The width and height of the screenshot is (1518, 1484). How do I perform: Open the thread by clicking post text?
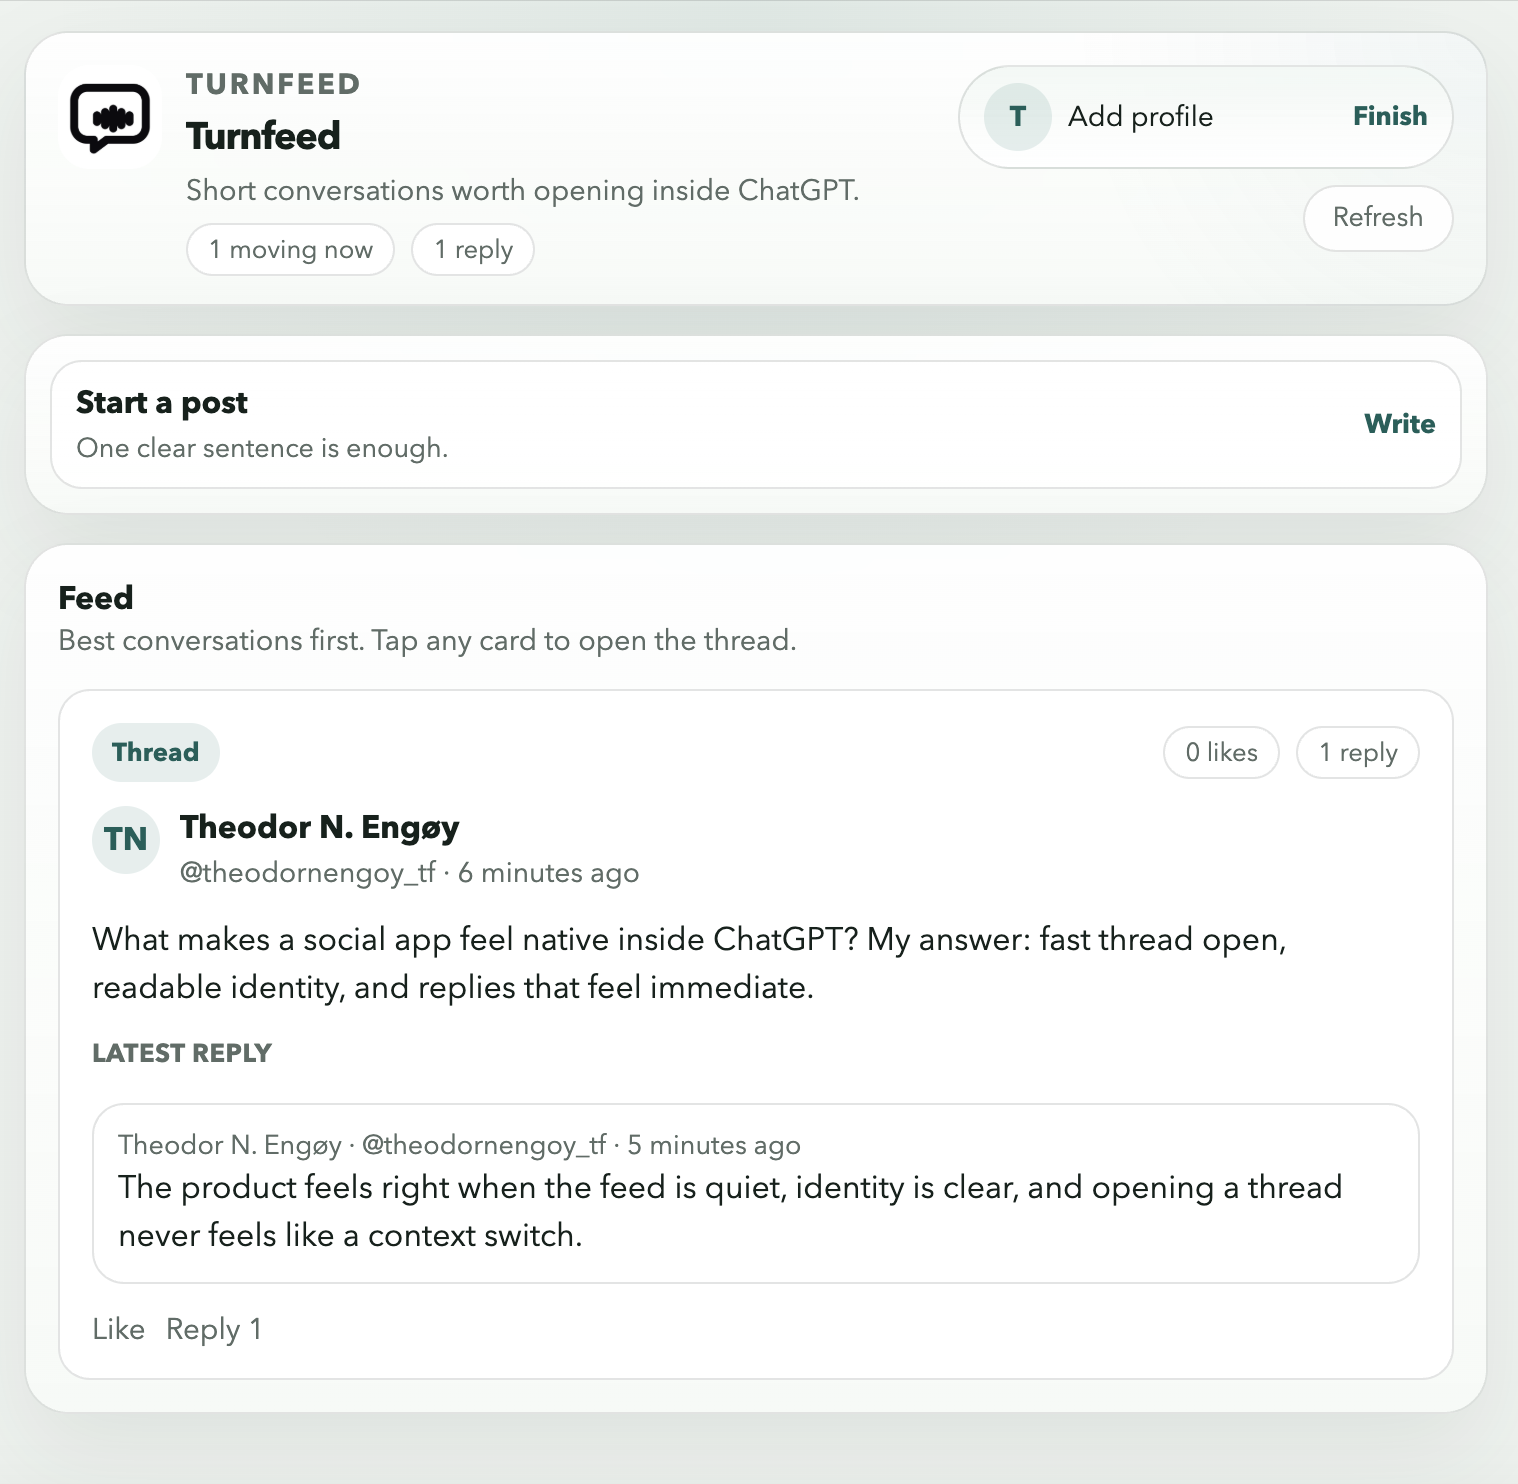coord(688,963)
